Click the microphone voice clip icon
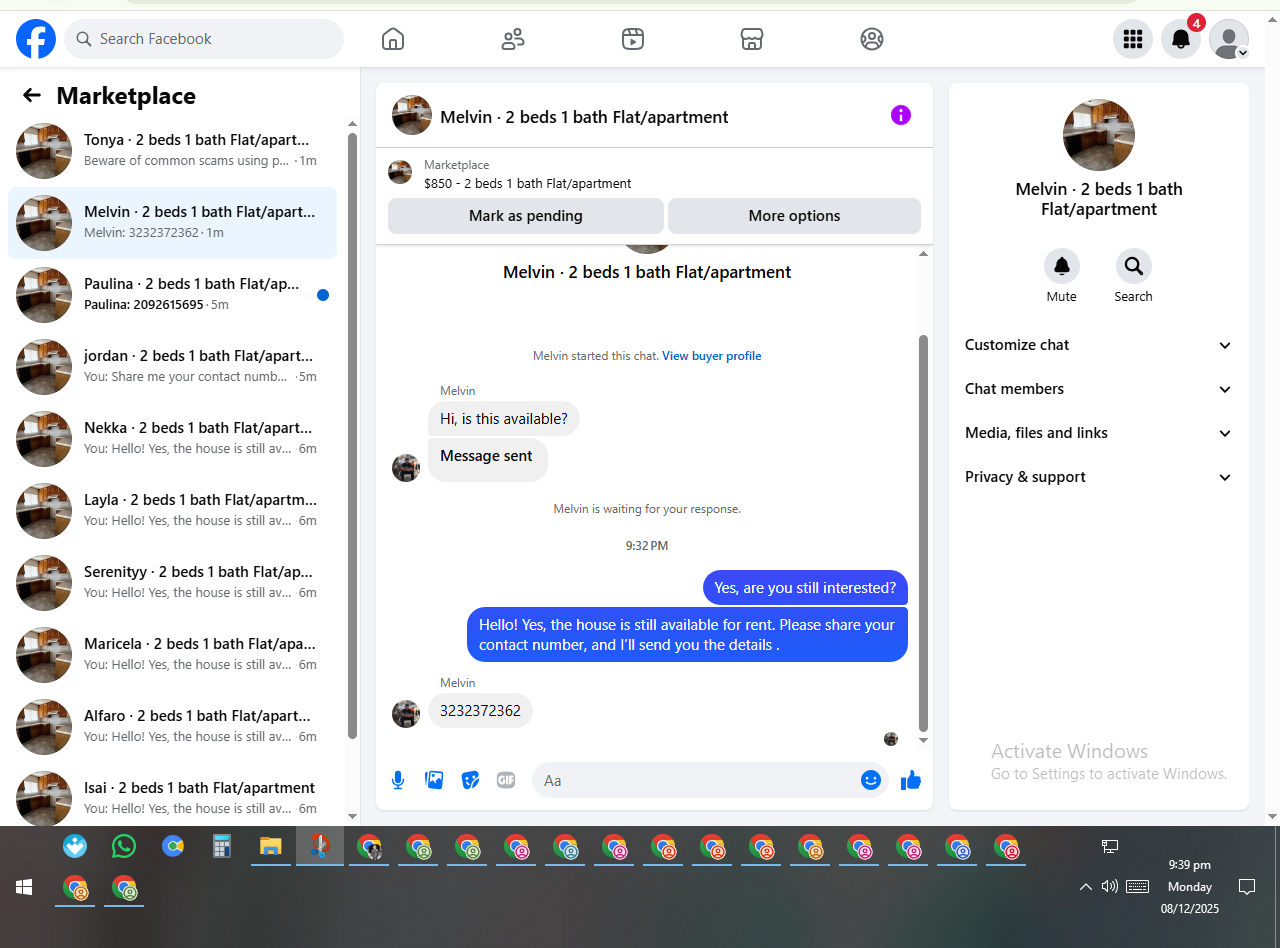 pyautogui.click(x=398, y=780)
